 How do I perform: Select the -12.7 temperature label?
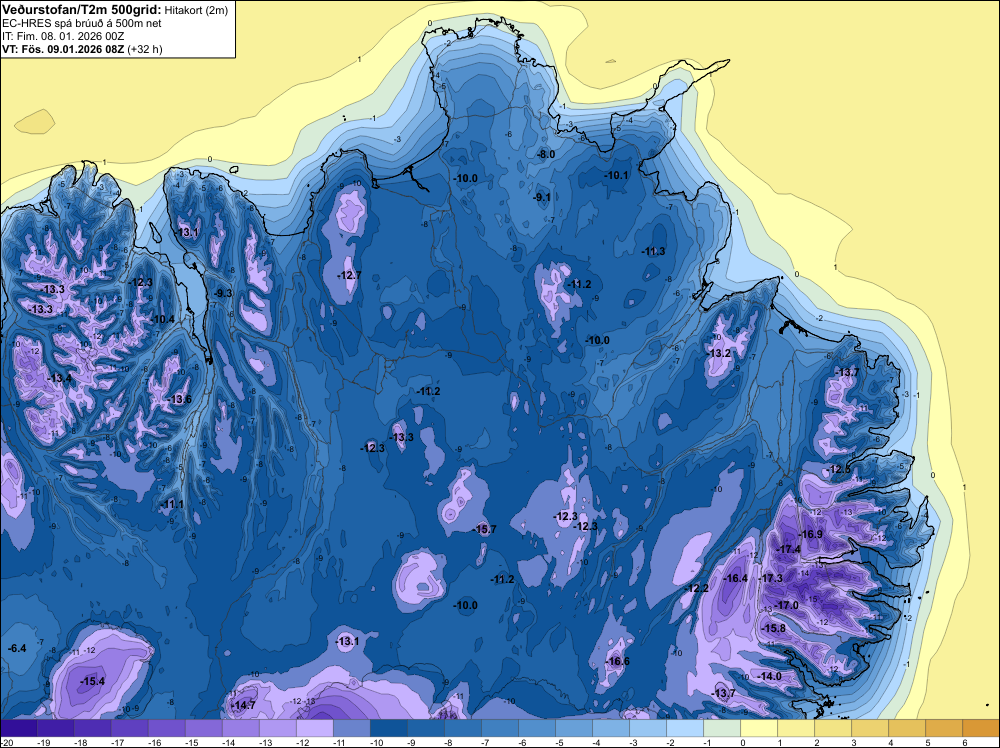coord(349,275)
